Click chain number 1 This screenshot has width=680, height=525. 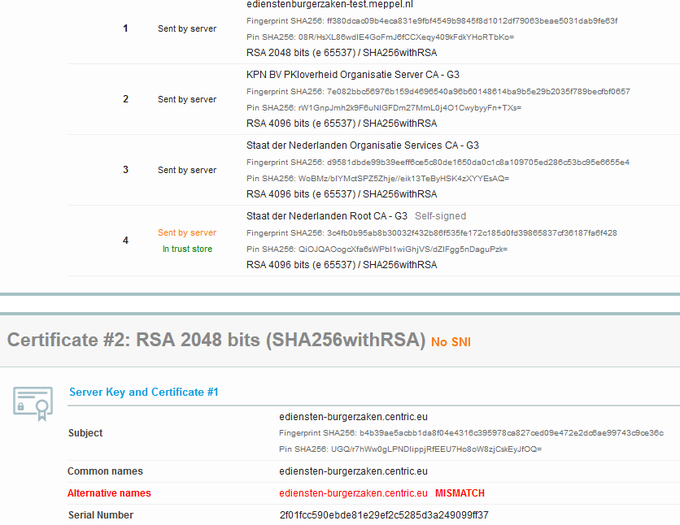[125, 29]
